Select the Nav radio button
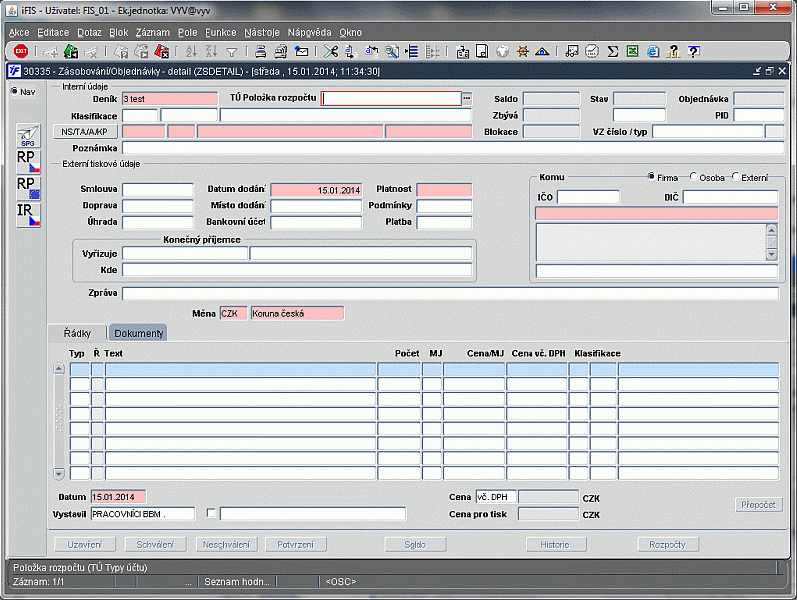The height and width of the screenshot is (600, 797). pos(14,91)
